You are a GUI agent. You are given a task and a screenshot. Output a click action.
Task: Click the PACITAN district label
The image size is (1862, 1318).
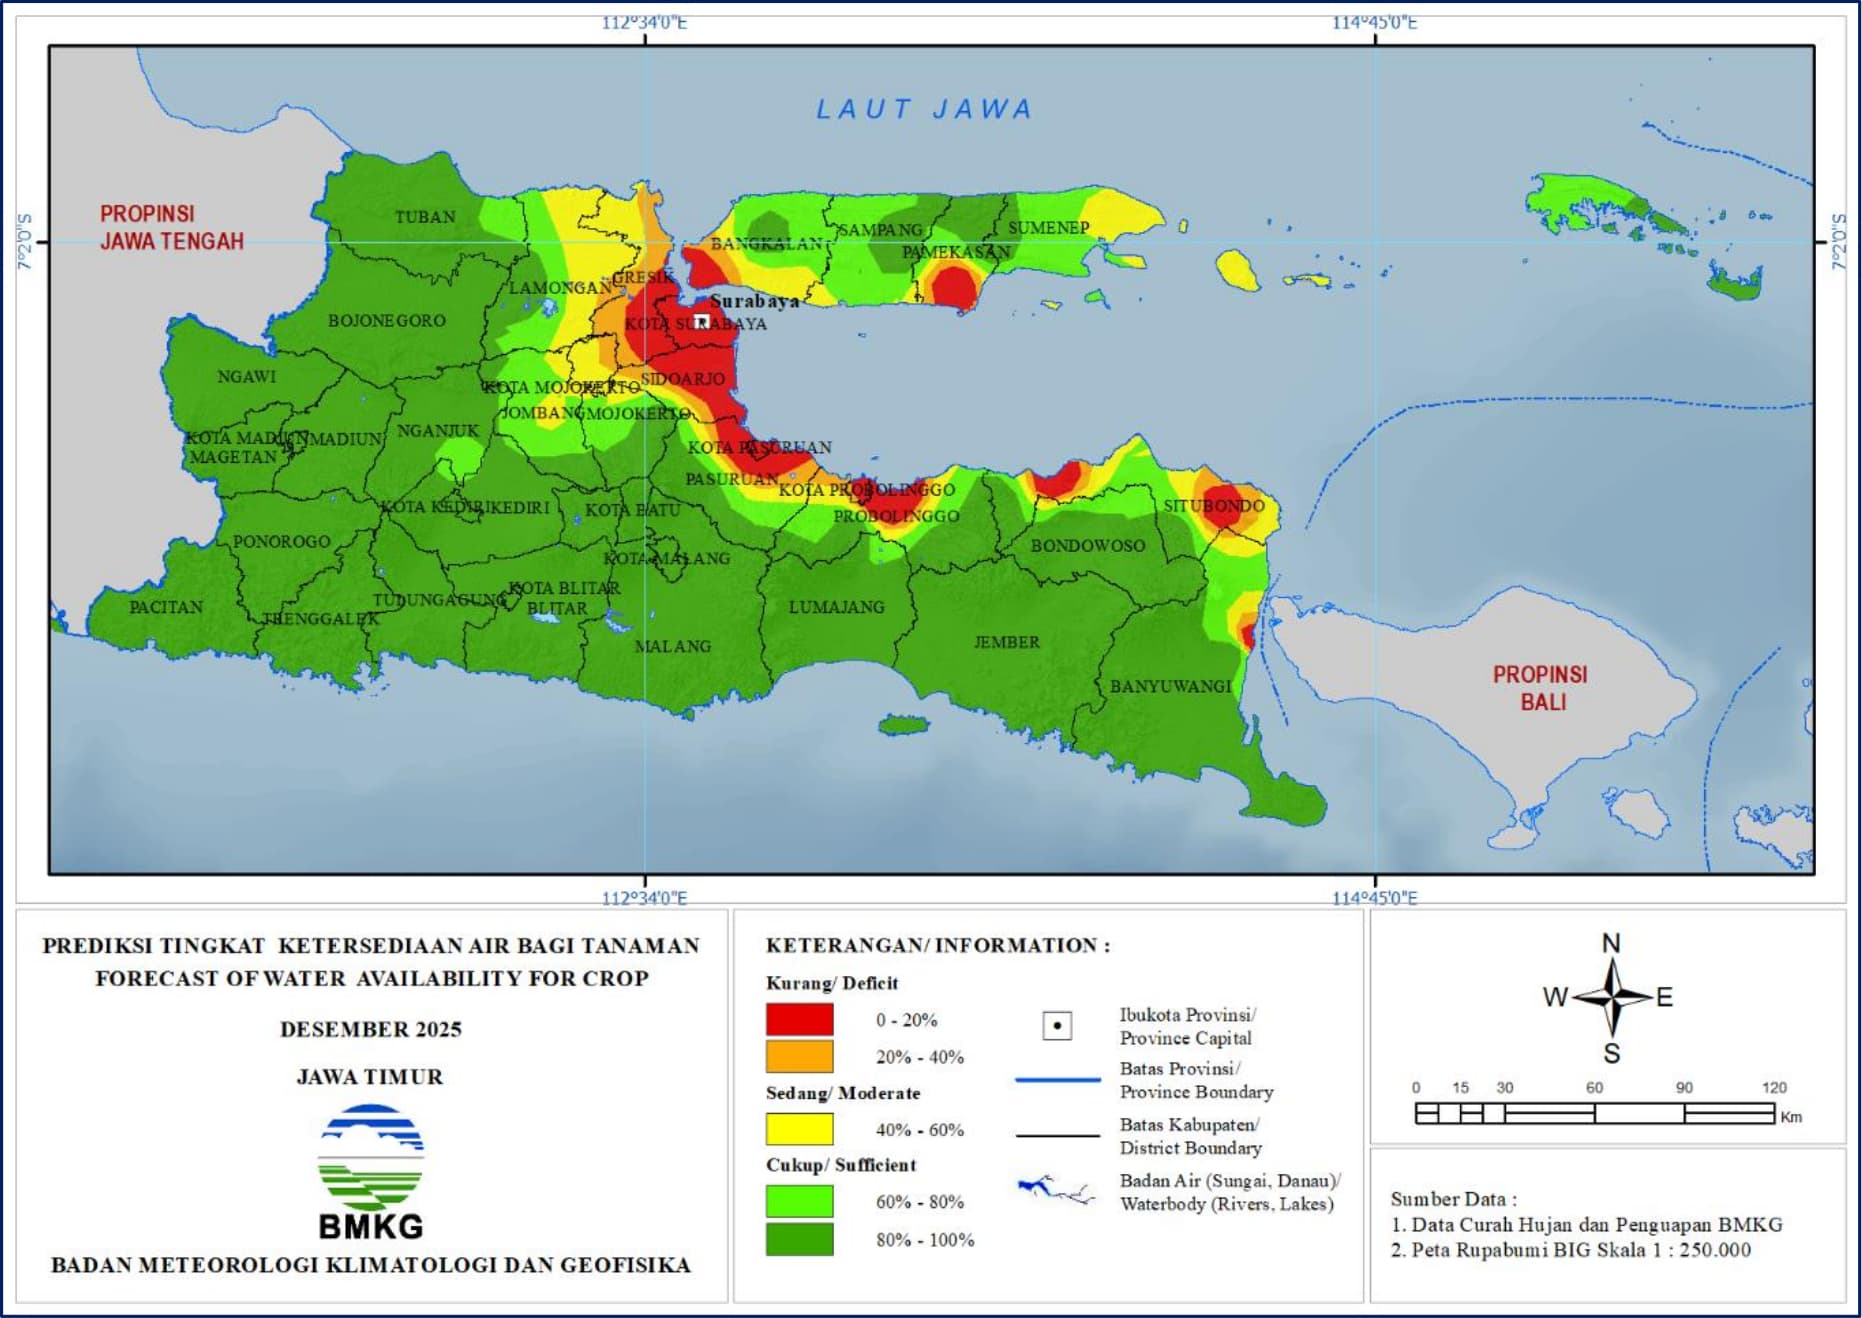tap(166, 607)
